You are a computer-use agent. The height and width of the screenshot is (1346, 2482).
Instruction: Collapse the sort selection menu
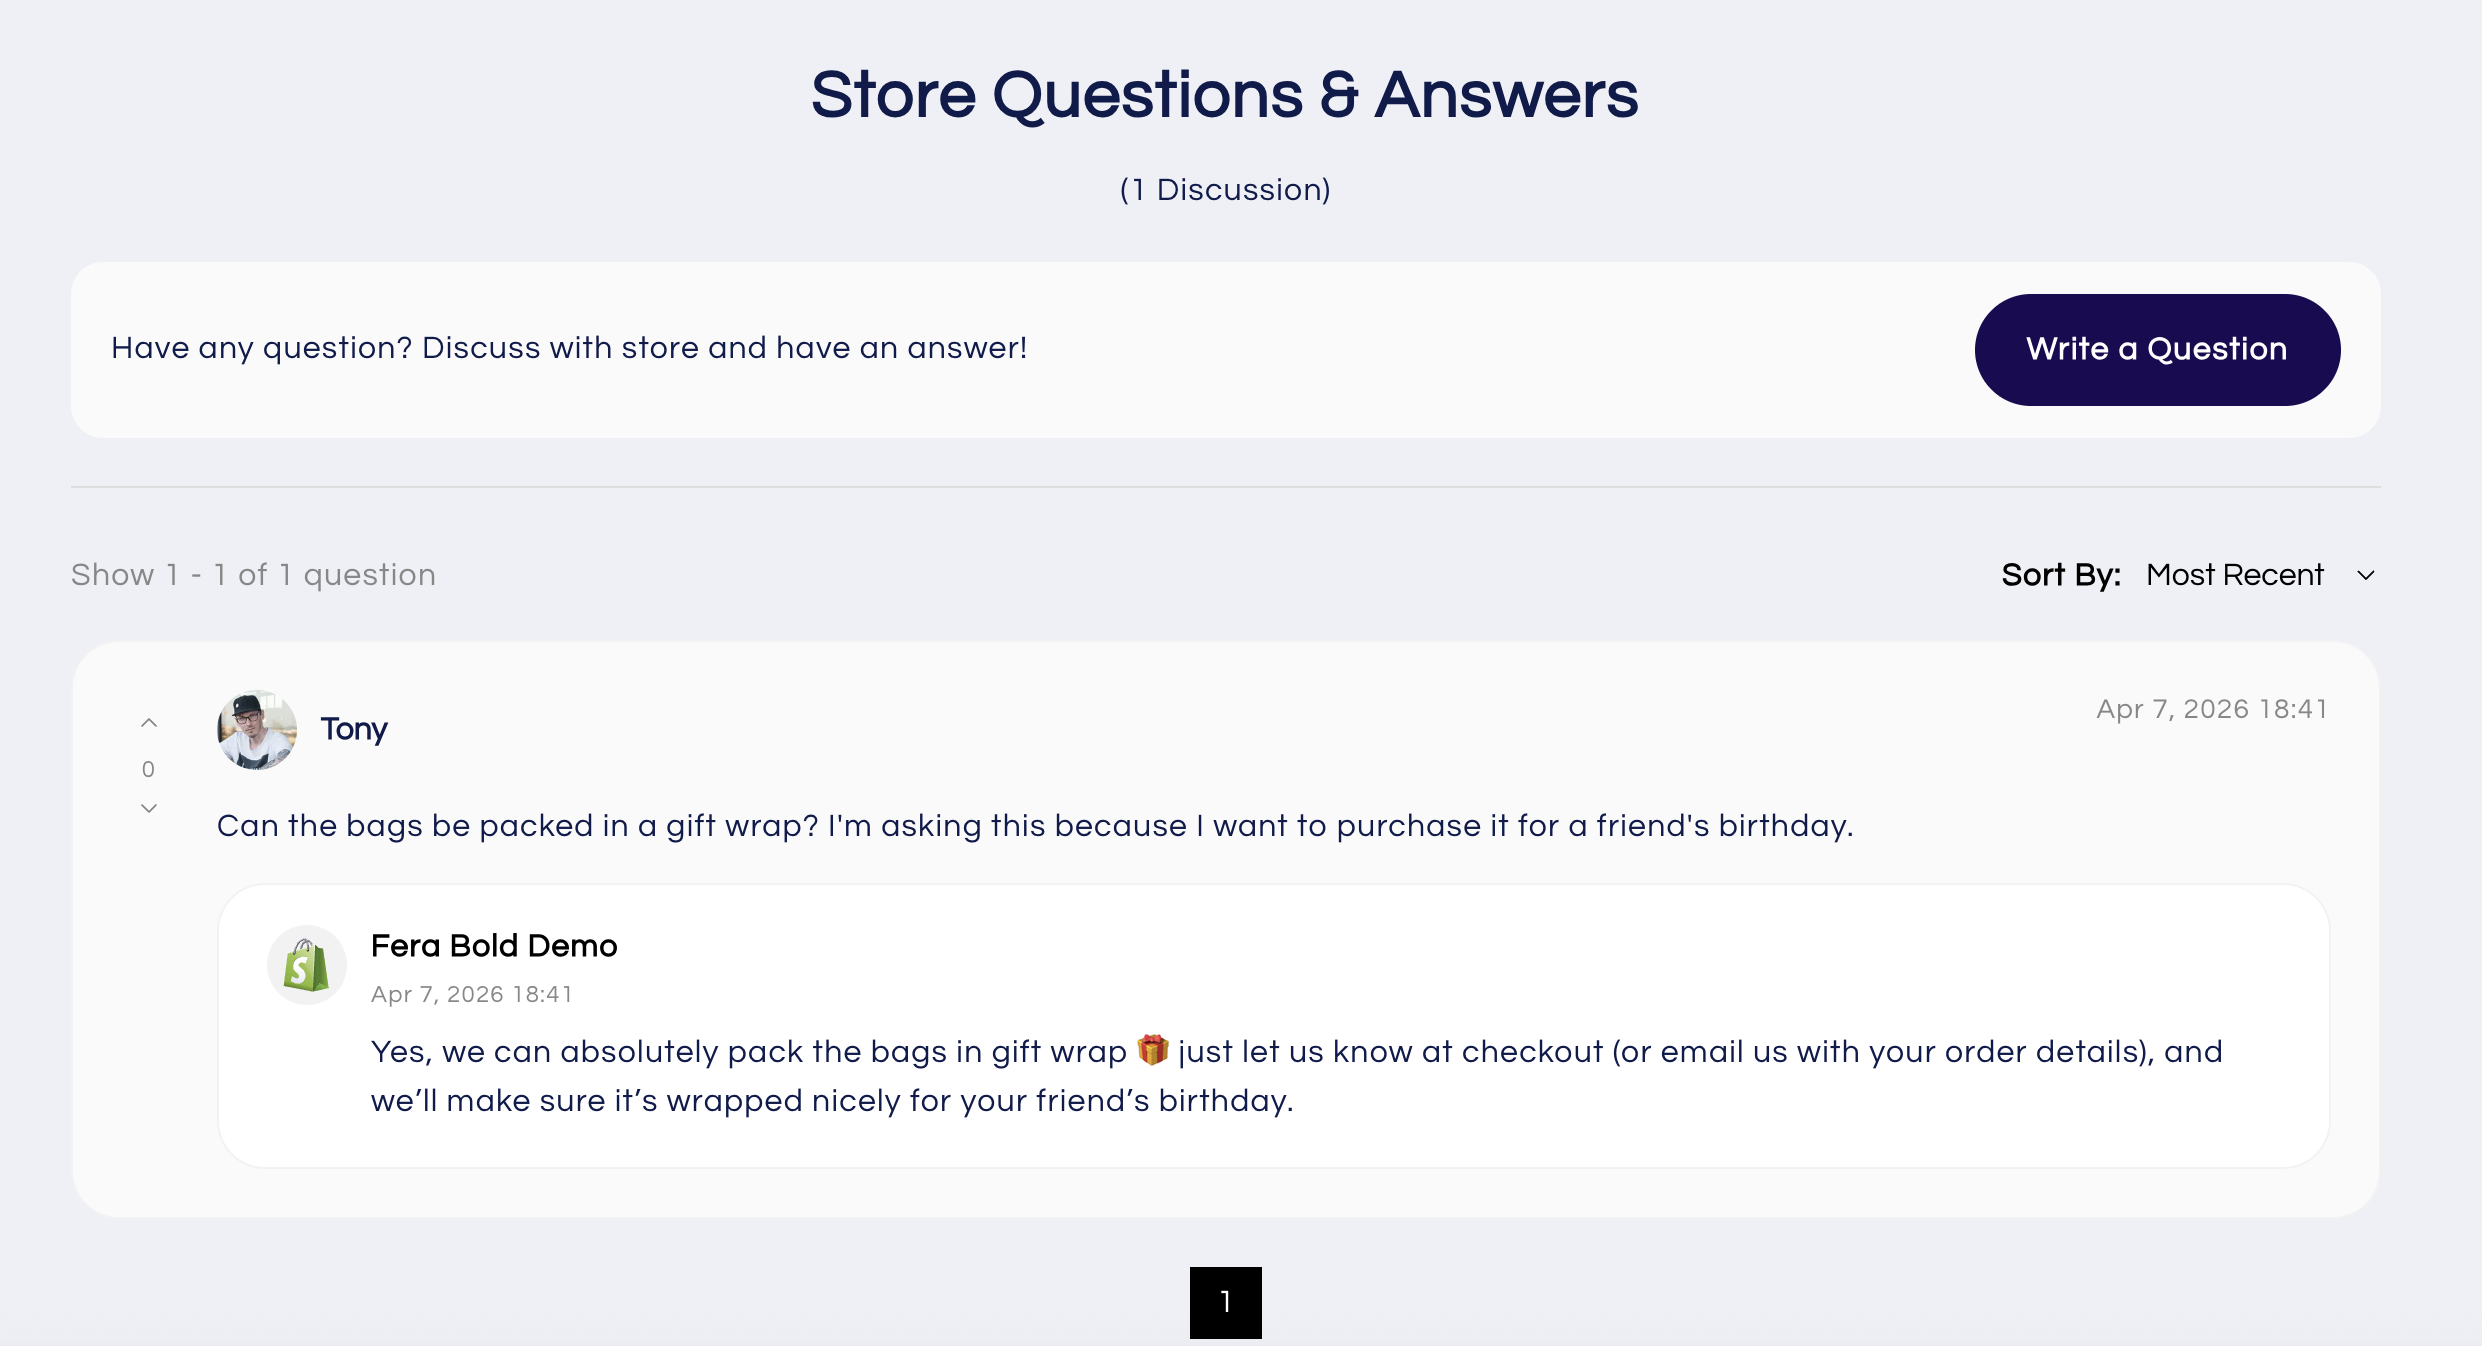coord(2366,576)
